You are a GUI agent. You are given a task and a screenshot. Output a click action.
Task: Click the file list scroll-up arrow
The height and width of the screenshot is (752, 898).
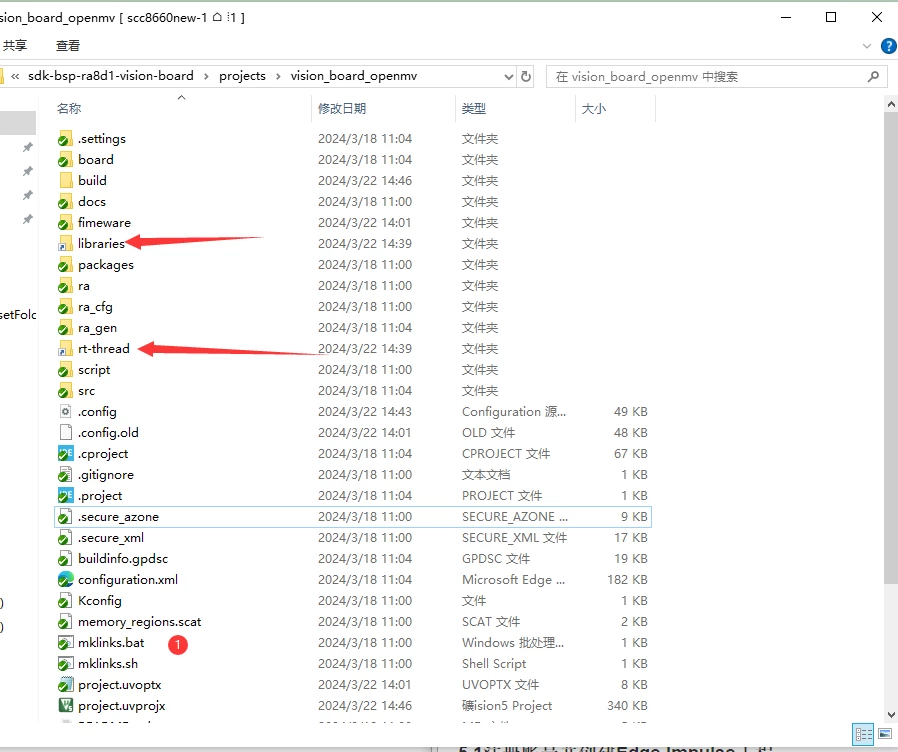pyautogui.click(x=891, y=104)
